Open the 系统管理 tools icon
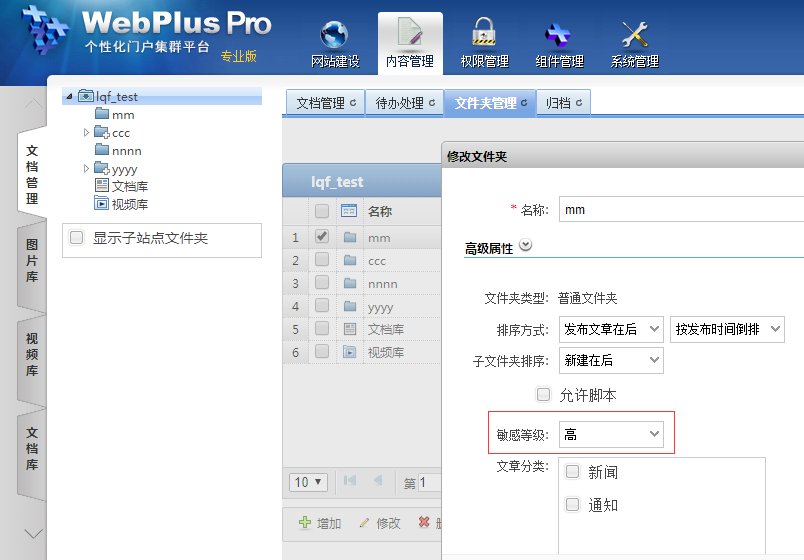This screenshot has height=560, width=804. tap(634, 35)
